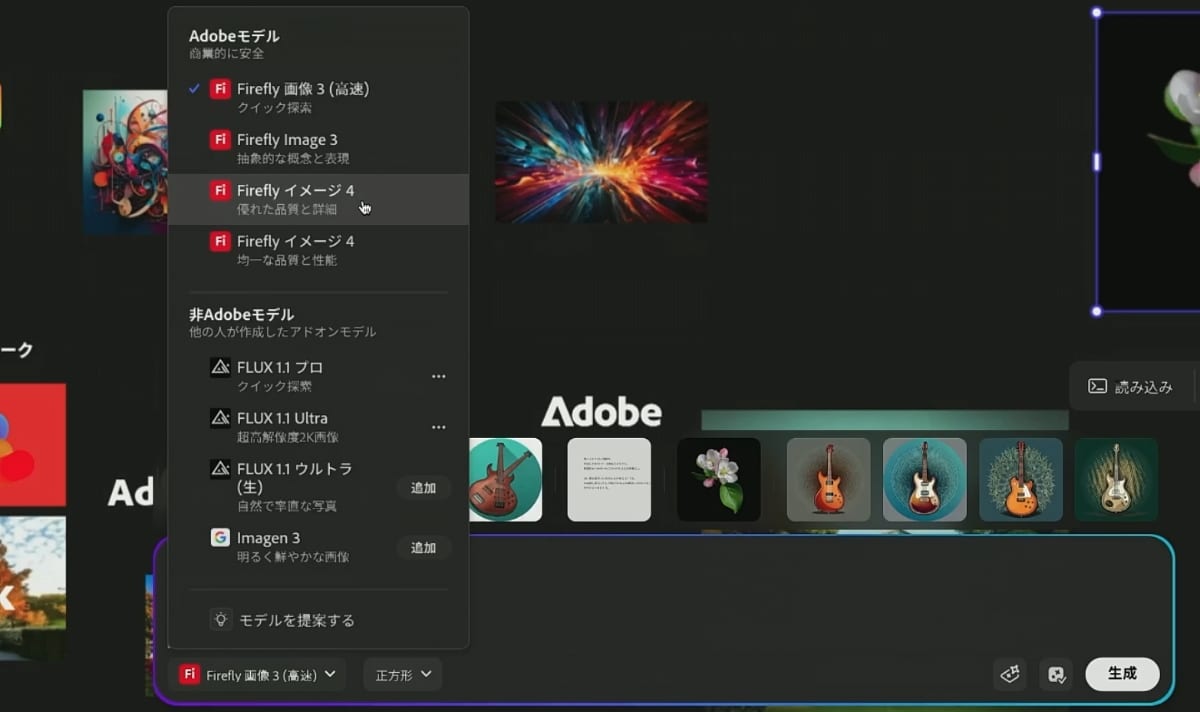Pick Firefly イメージ 4 with 優れた品質と詳細
Viewport: 1200px width, 712px height.
318,199
